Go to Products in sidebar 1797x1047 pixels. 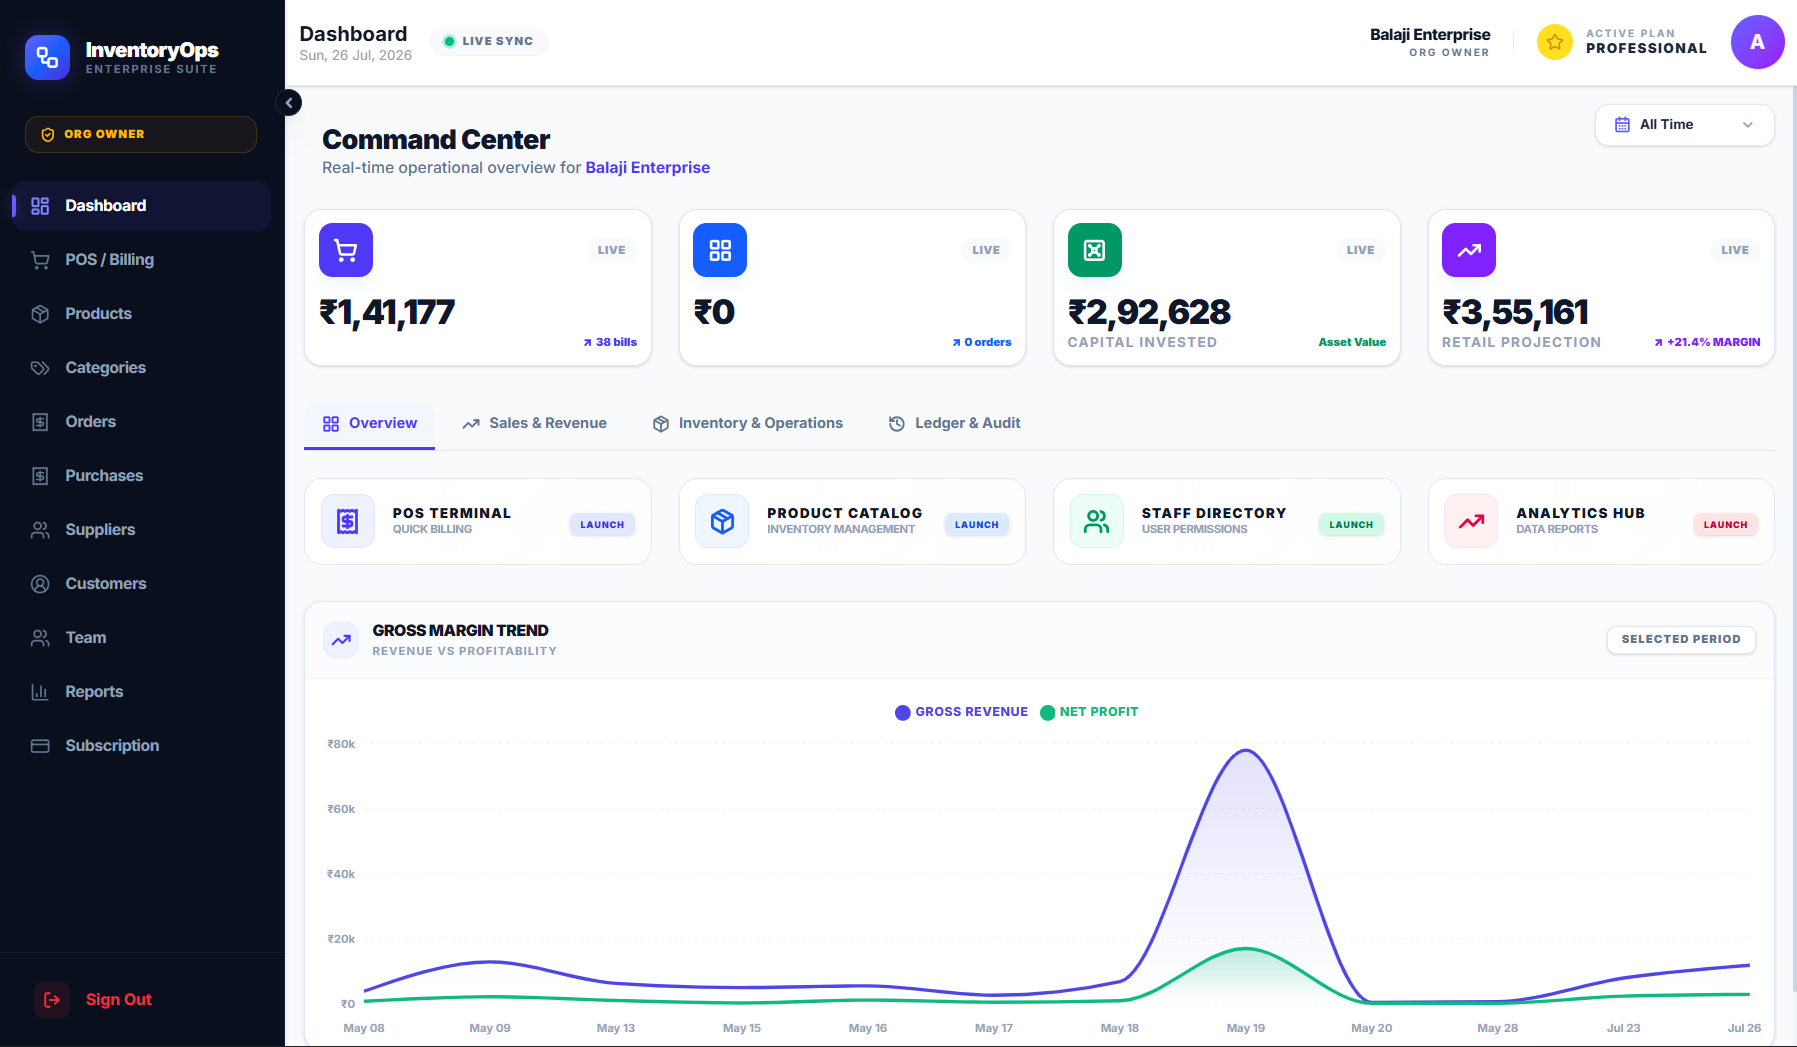(141, 314)
